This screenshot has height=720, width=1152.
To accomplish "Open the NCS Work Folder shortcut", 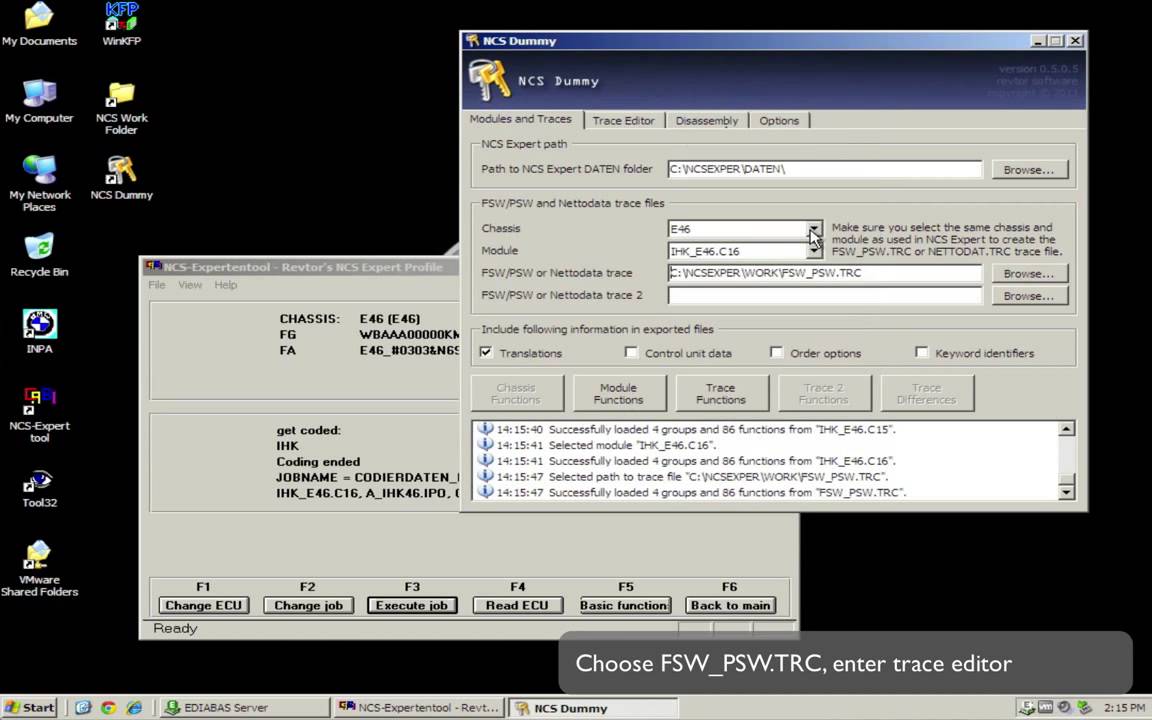I will (x=121, y=107).
